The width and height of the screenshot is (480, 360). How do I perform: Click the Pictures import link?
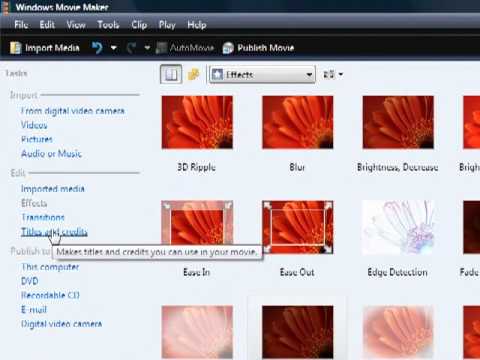(x=37, y=139)
